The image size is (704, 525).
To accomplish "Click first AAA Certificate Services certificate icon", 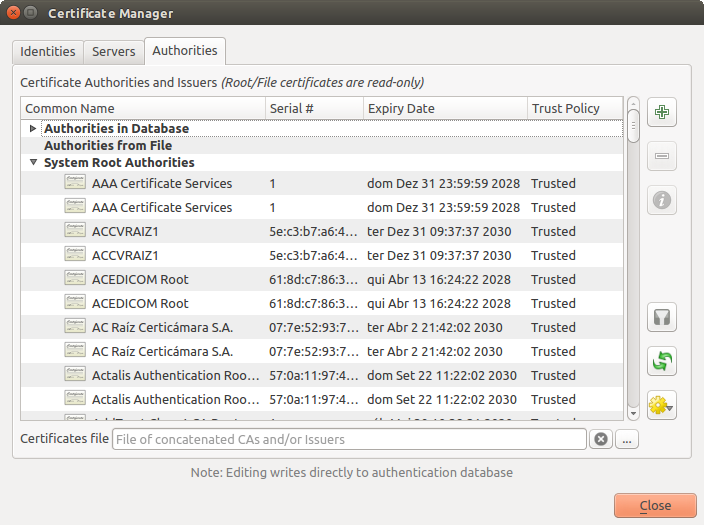I will [x=75, y=183].
